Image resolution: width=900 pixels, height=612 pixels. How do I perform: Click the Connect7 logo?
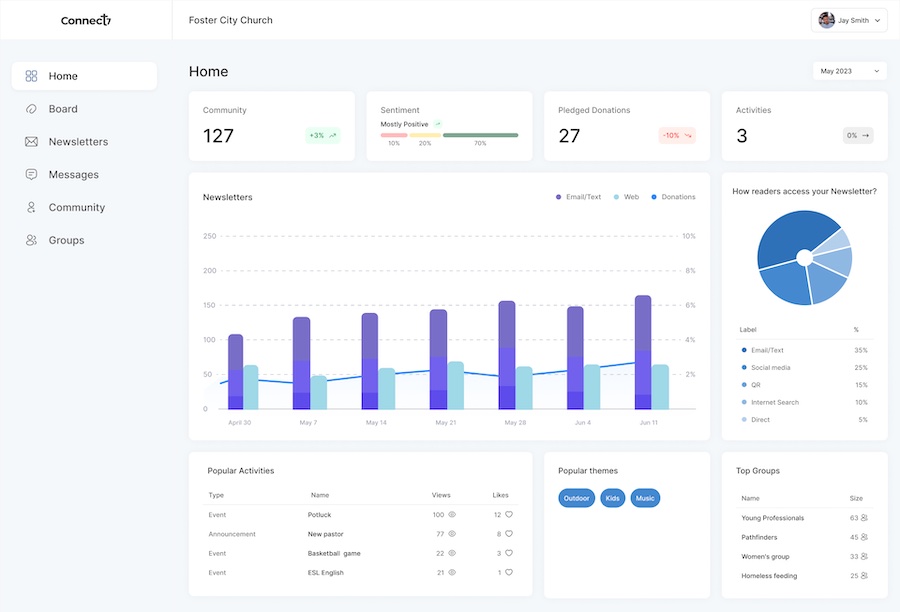pyautogui.click(x=86, y=20)
